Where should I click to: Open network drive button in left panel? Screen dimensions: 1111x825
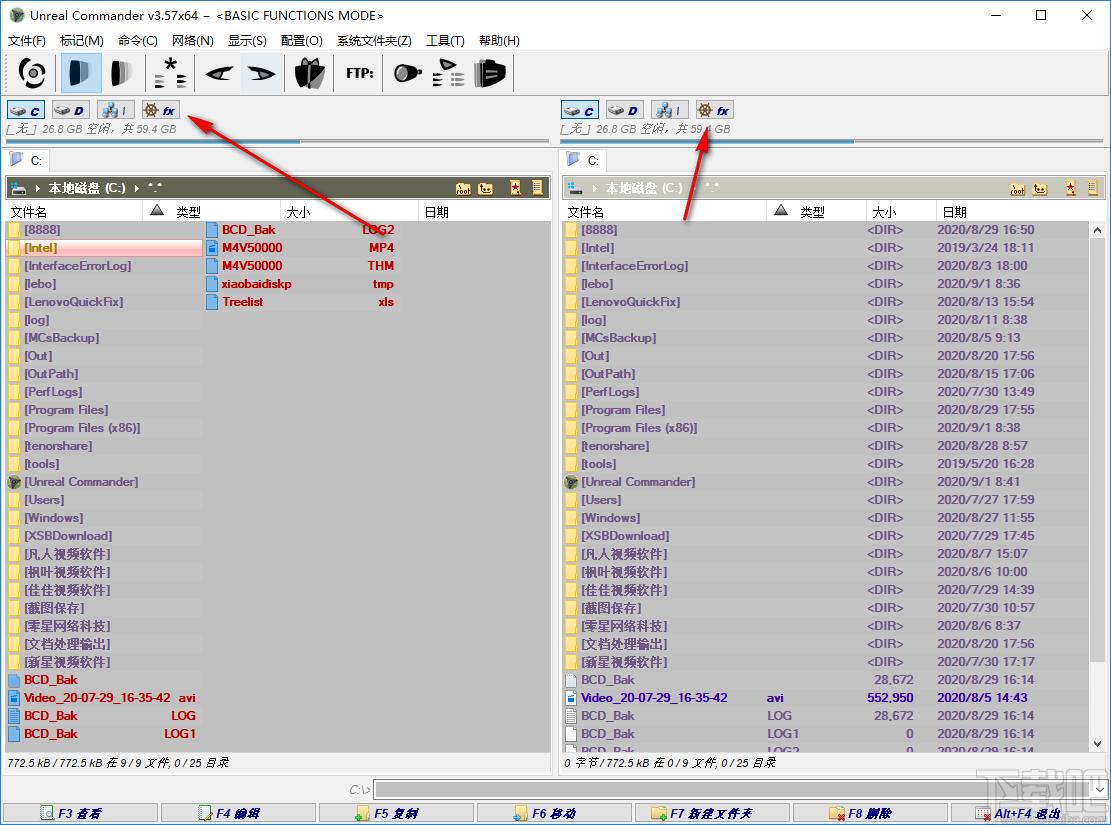[x=115, y=111]
